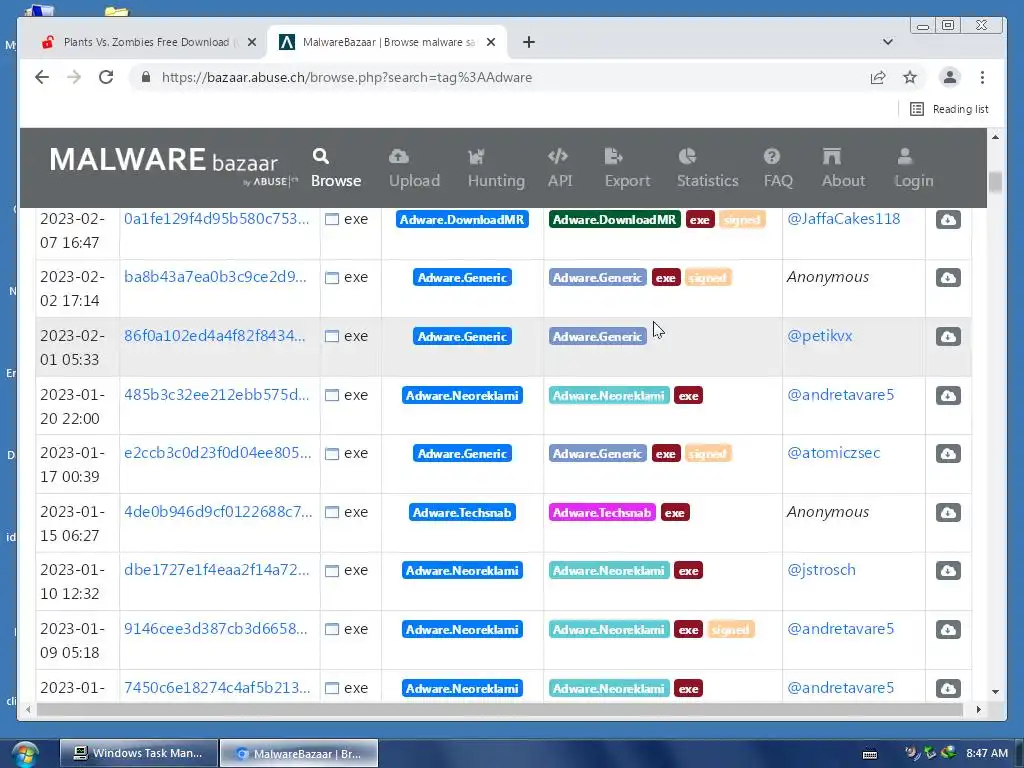
Task: Open Chrome three-dot menu
Action: click(982, 77)
